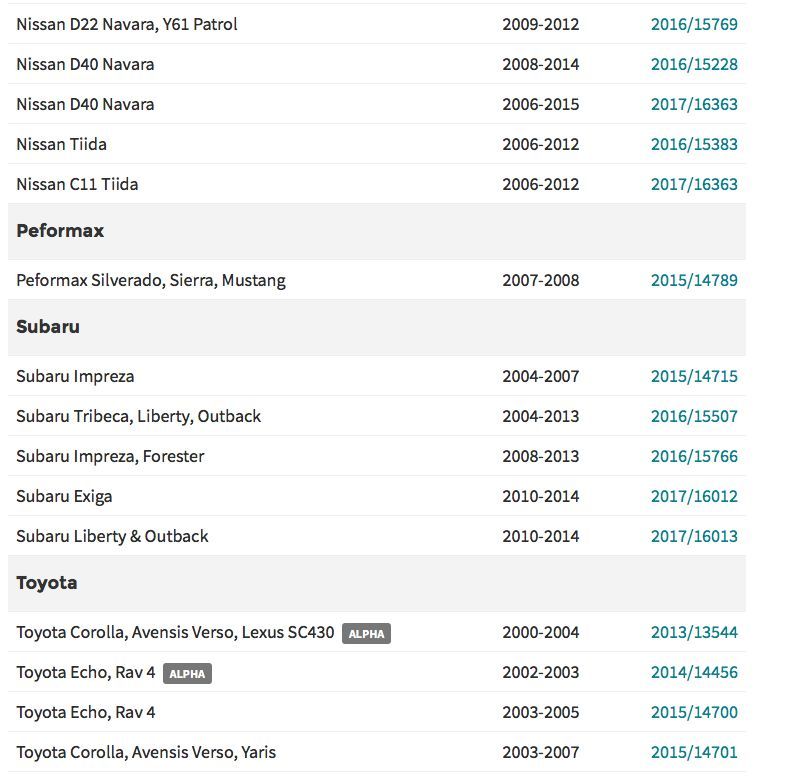The image size is (805, 777).
Task: Open Subaru Exiga recall 2017/16012
Action: pos(694,497)
